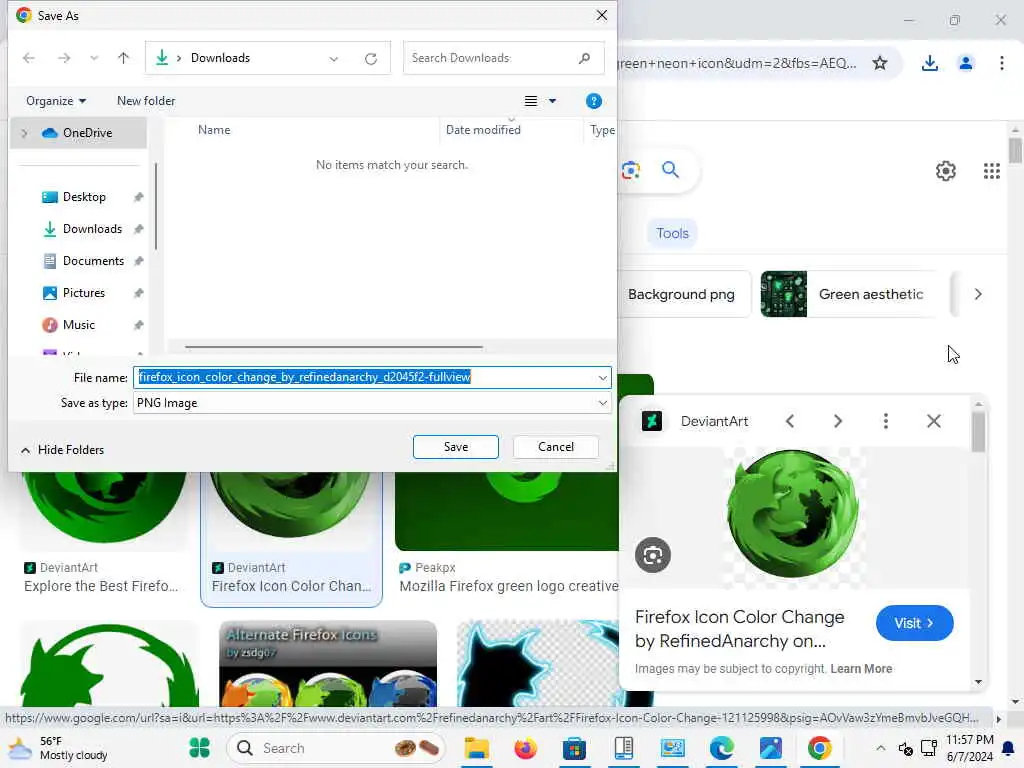Screen dimensions: 1024x768
Task: Select Desktop in navigation pane
Action: tap(84, 197)
